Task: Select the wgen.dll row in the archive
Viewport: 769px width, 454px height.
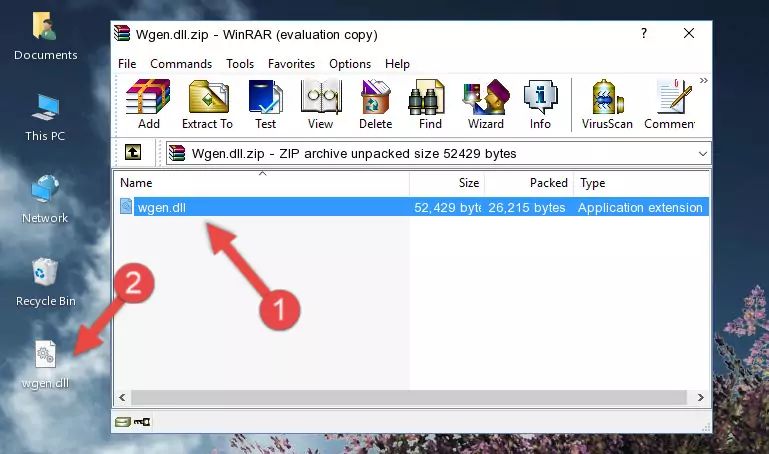Action: pos(414,207)
